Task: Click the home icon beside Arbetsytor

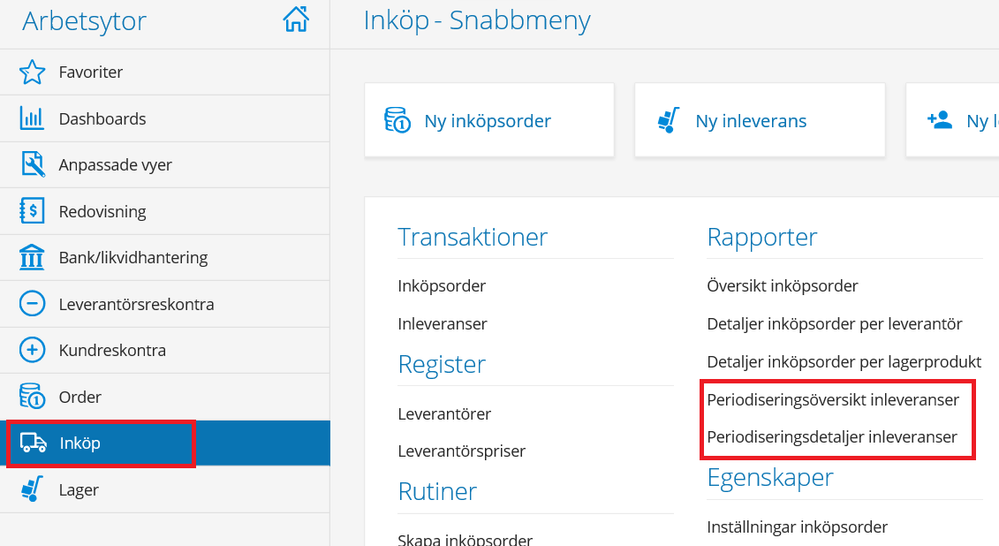Action: (296, 20)
